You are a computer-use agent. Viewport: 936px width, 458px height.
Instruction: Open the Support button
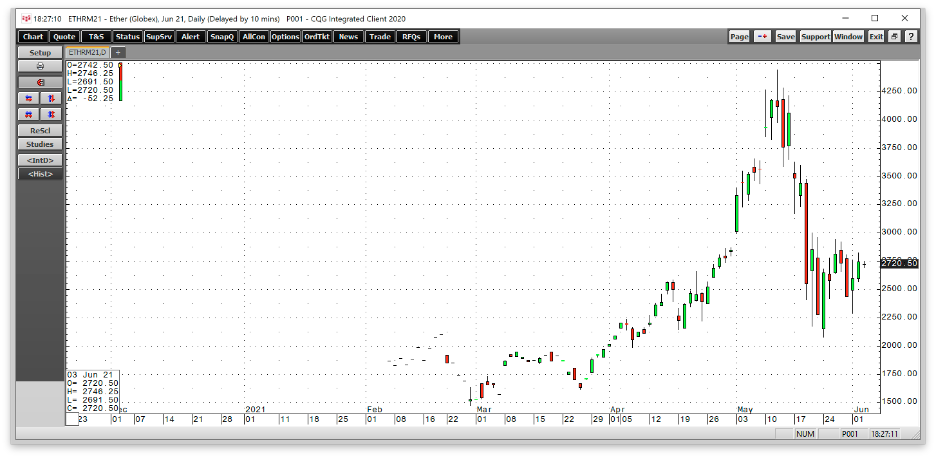[815, 36]
